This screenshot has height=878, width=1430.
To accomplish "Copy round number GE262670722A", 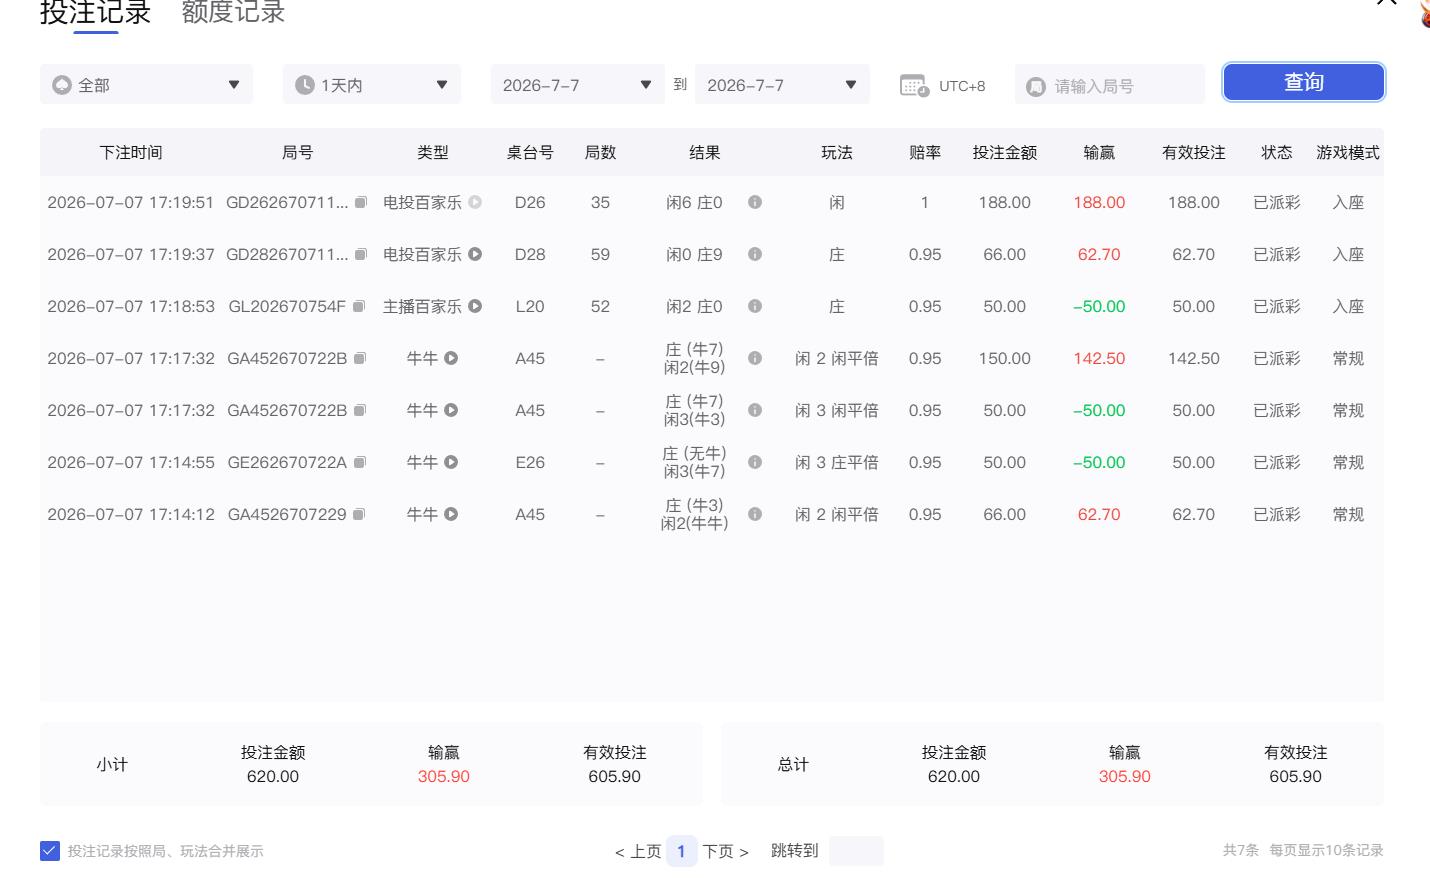I will click(360, 462).
